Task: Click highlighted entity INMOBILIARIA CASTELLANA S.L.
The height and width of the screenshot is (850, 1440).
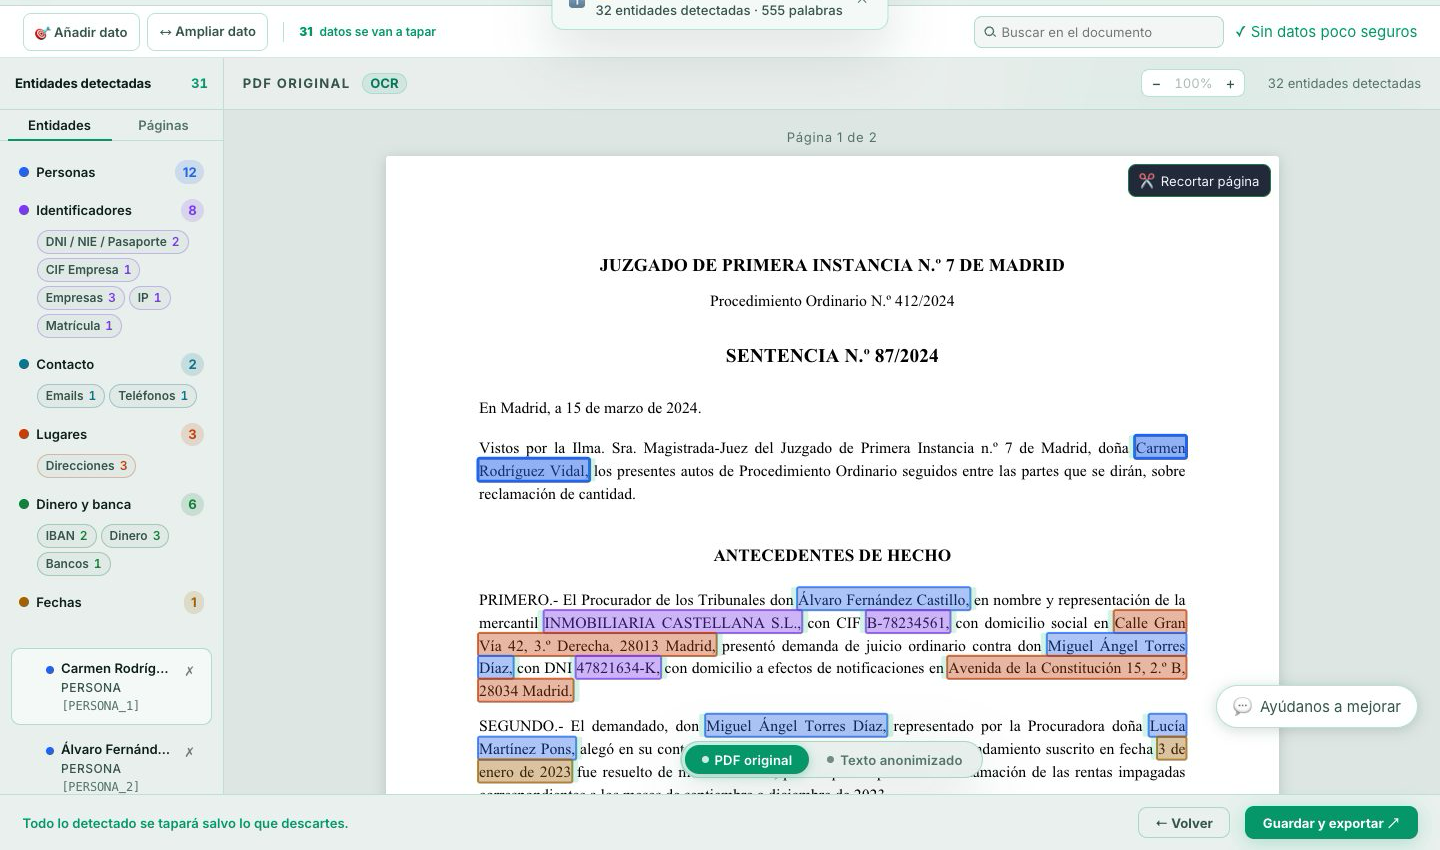Action: coord(672,623)
